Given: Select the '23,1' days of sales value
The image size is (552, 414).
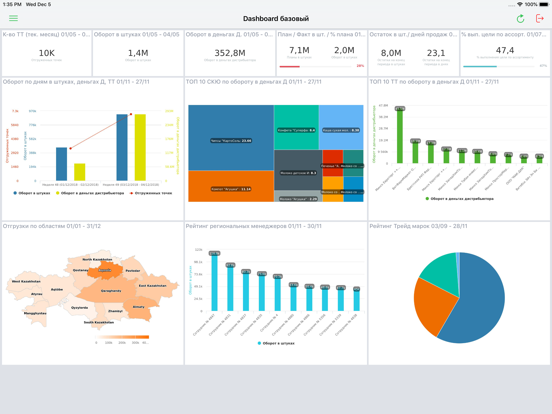Looking at the screenshot, I should (x=436, y=53).
